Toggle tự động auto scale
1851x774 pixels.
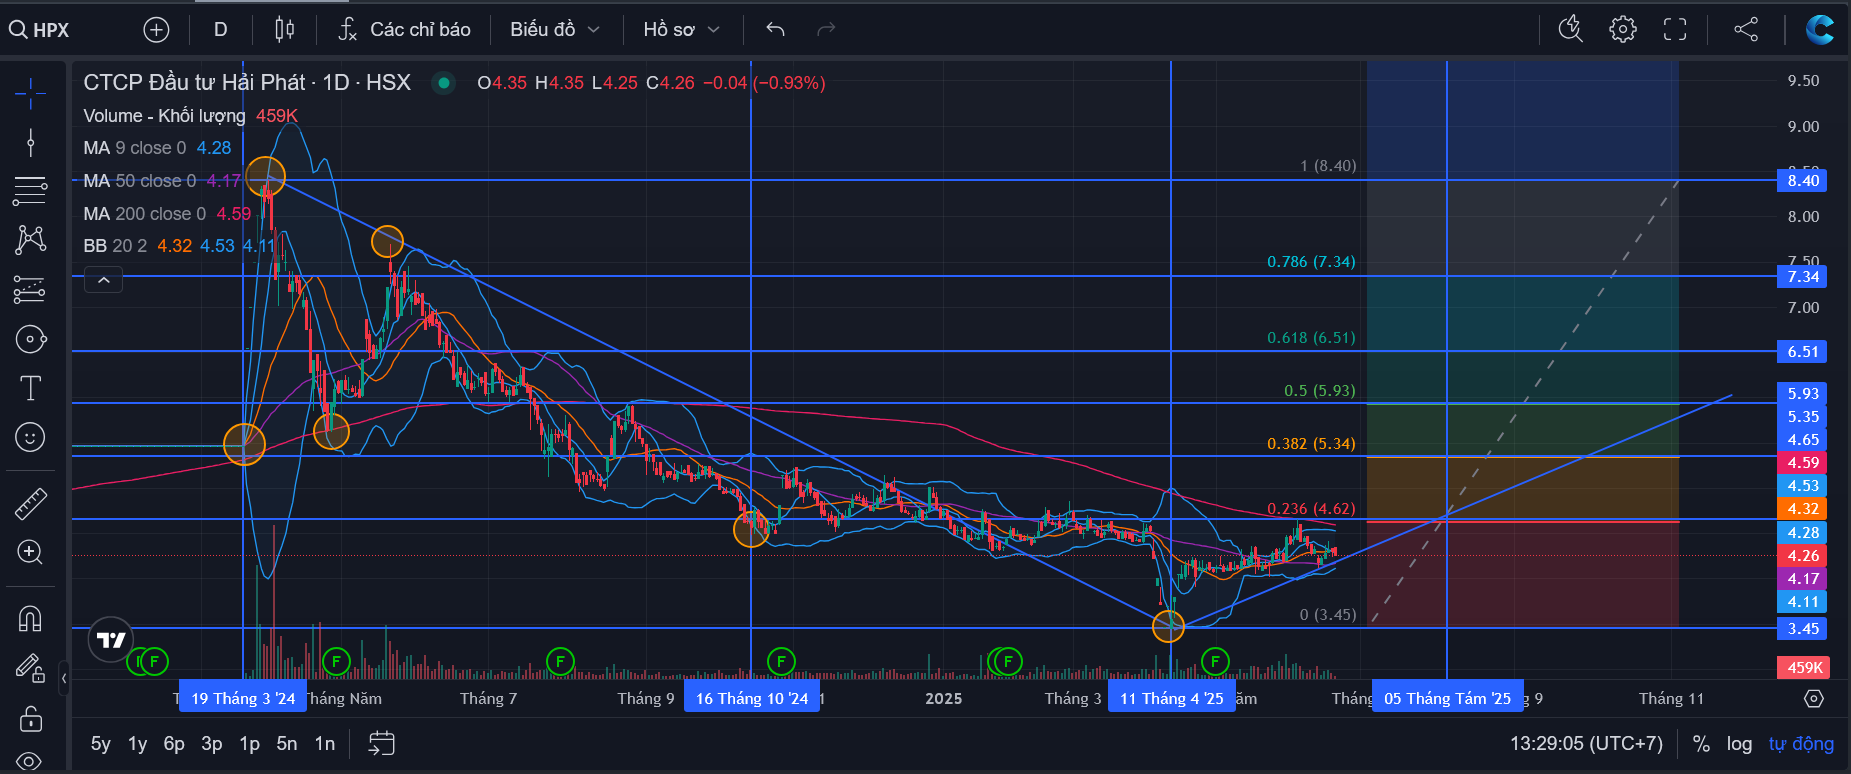coord(1801,744)
